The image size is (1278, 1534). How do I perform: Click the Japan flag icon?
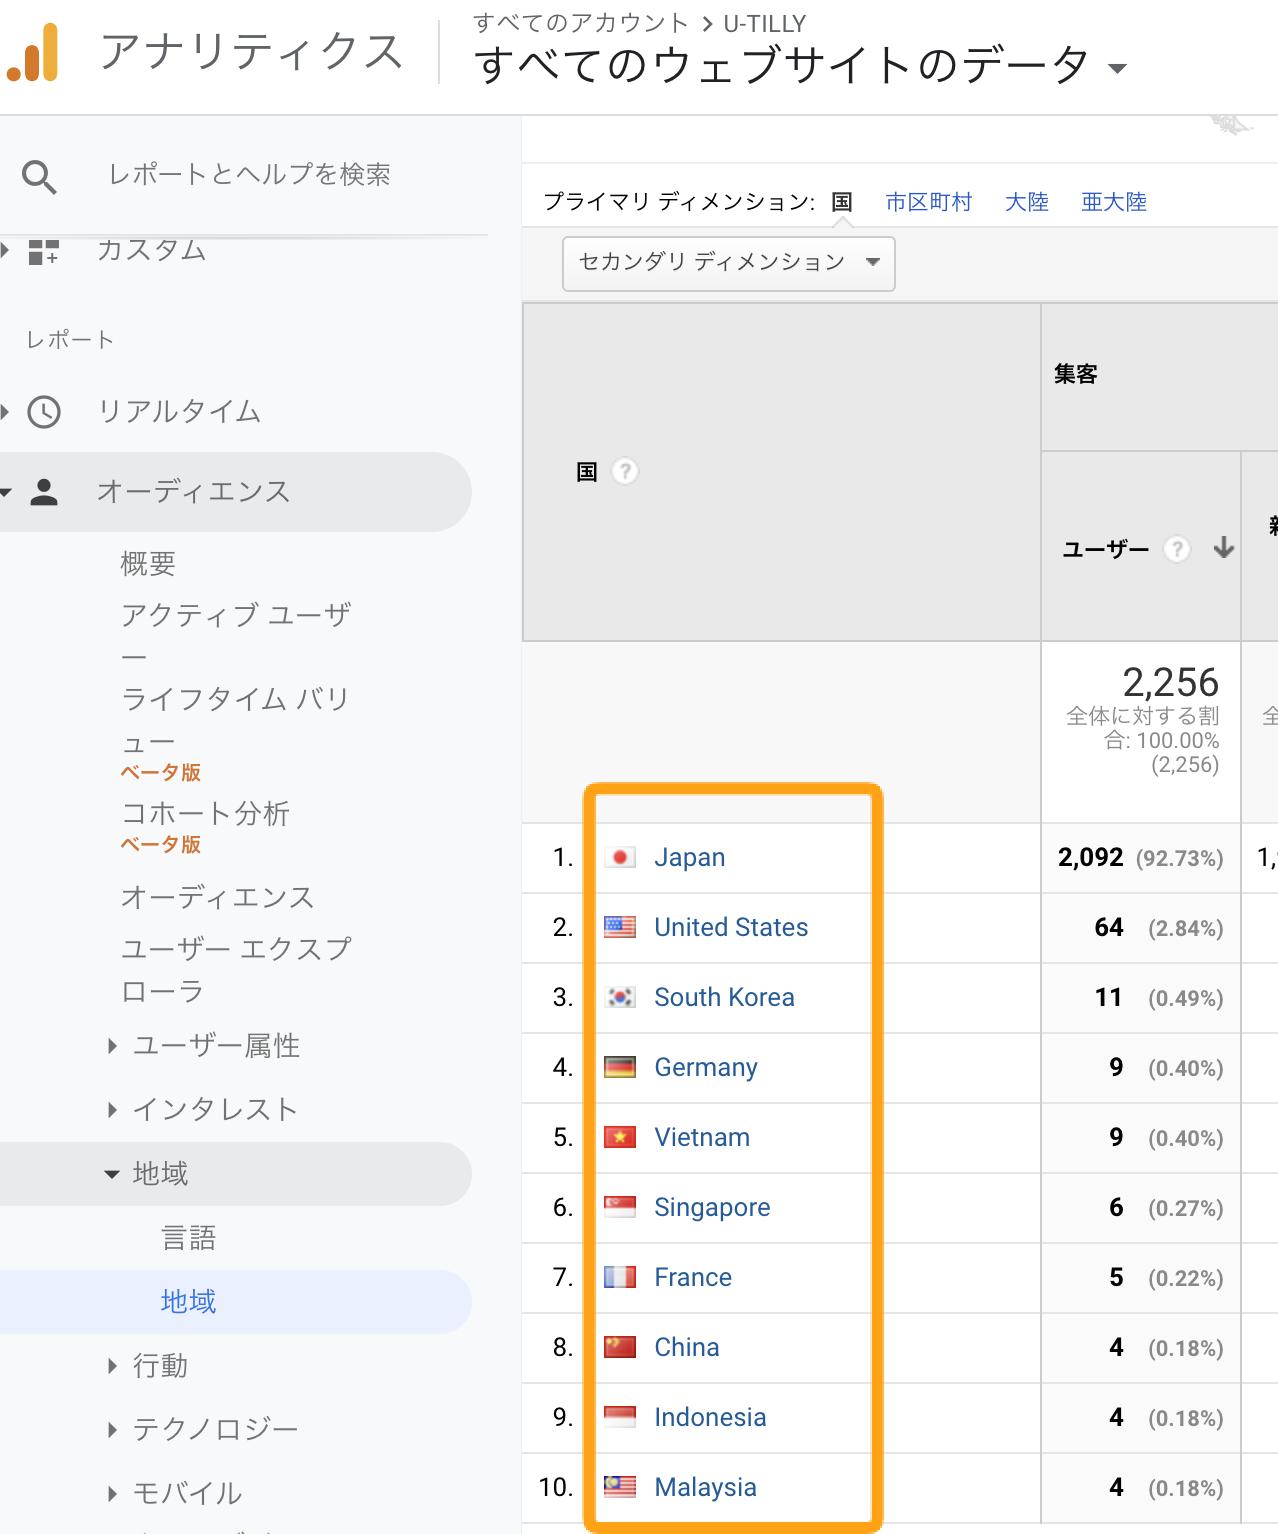[620, 857]
